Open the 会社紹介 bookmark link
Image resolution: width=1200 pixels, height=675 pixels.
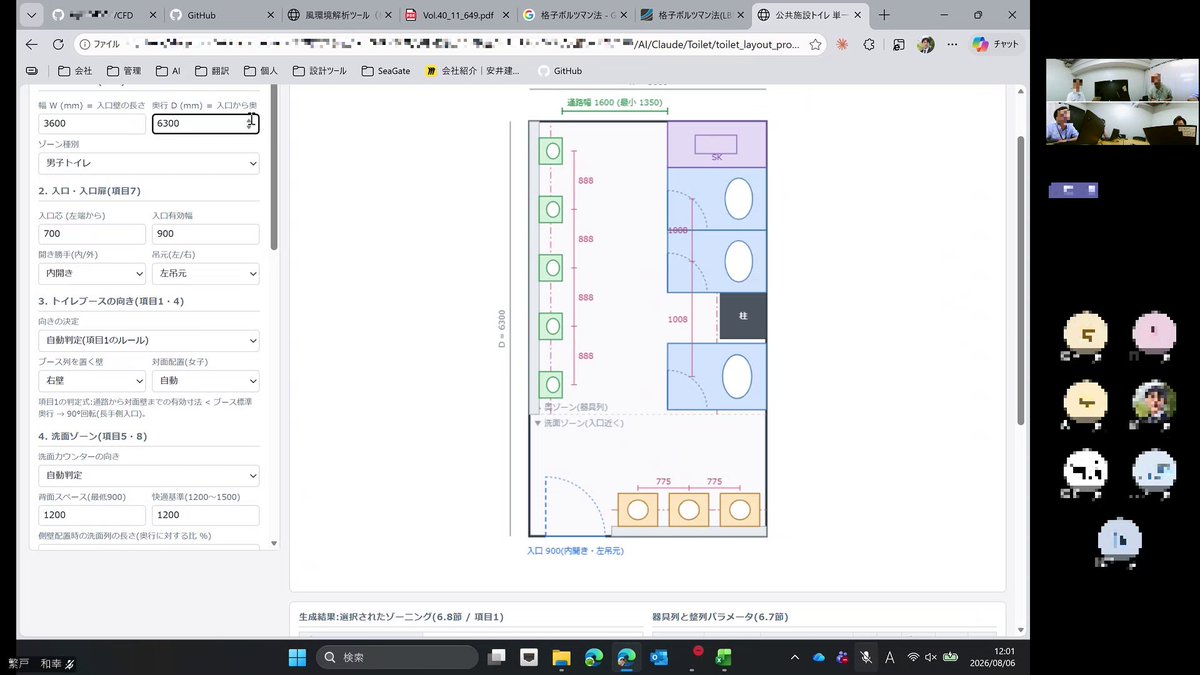coord(472,71)
